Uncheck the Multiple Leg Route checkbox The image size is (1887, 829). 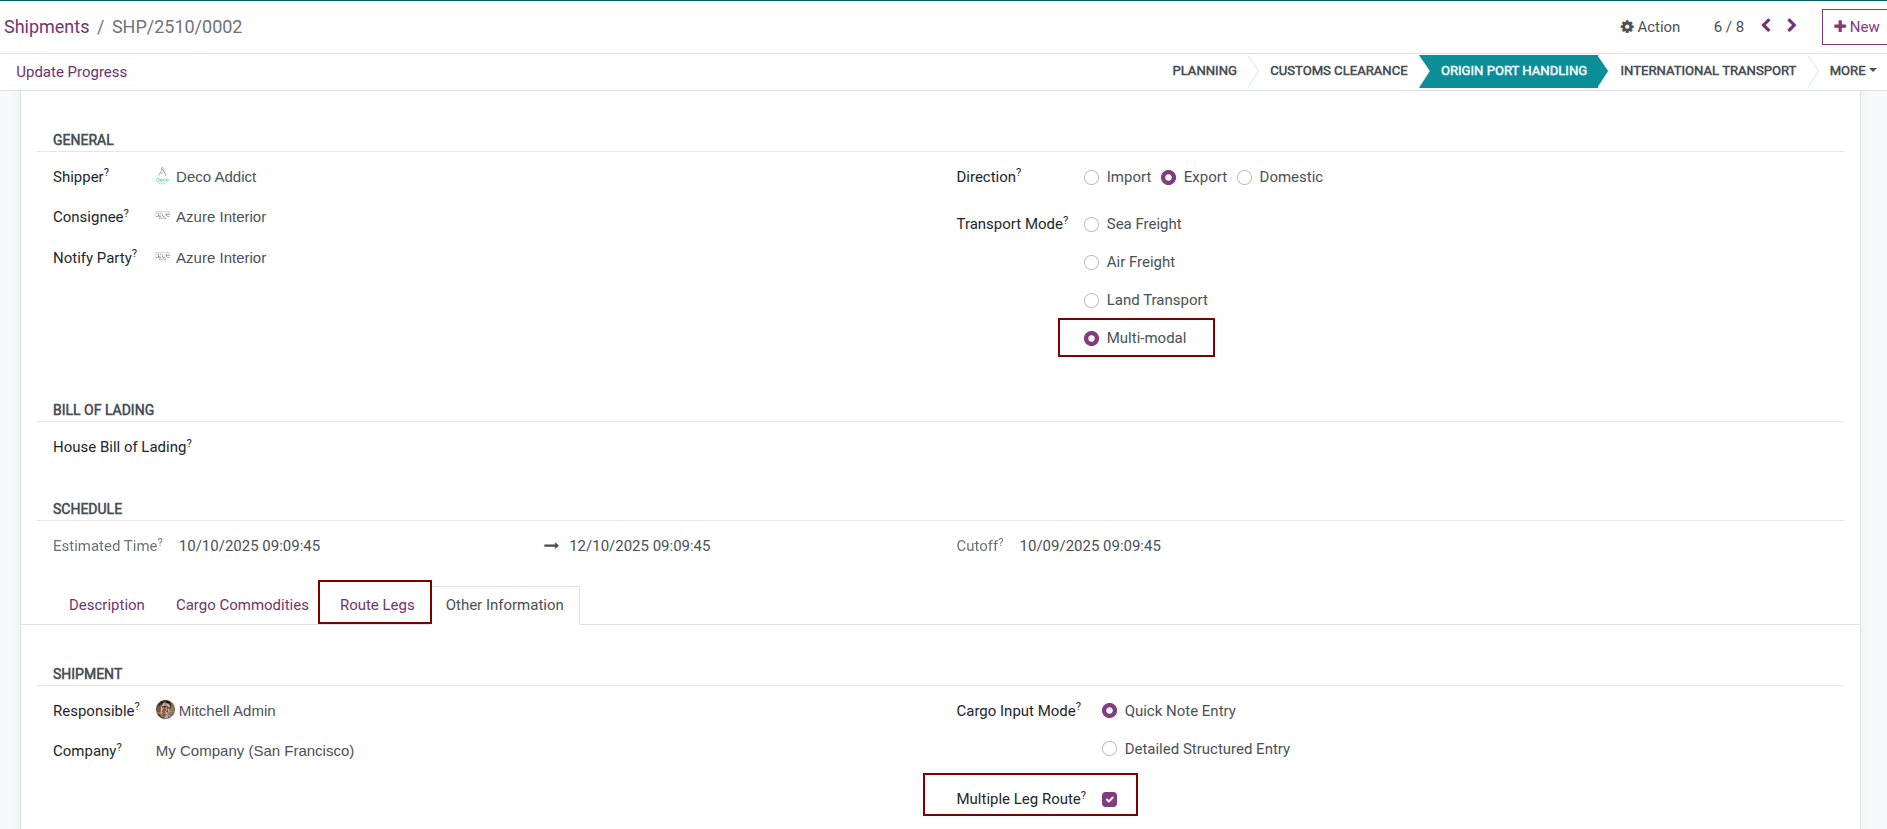click(x=1109, y=799)
